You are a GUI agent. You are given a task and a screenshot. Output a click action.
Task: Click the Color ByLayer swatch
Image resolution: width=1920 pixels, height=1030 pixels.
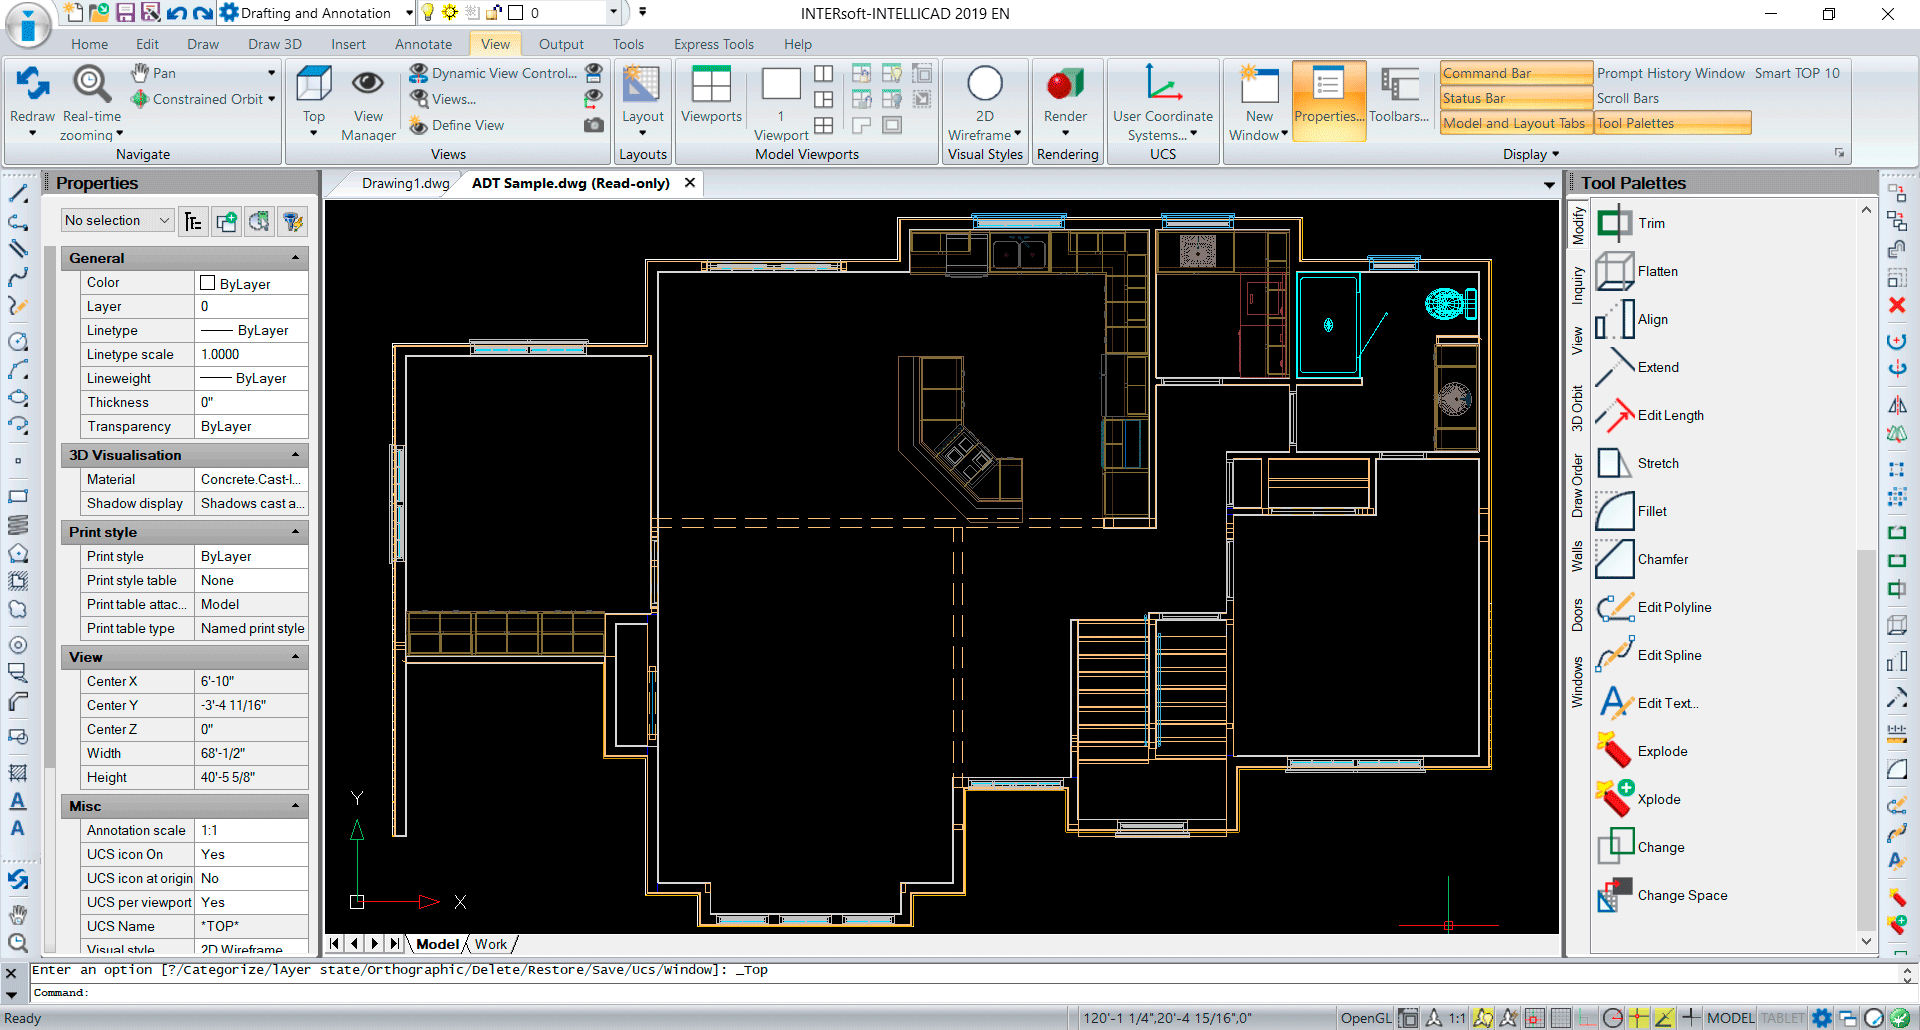click(x=208, y=283)
